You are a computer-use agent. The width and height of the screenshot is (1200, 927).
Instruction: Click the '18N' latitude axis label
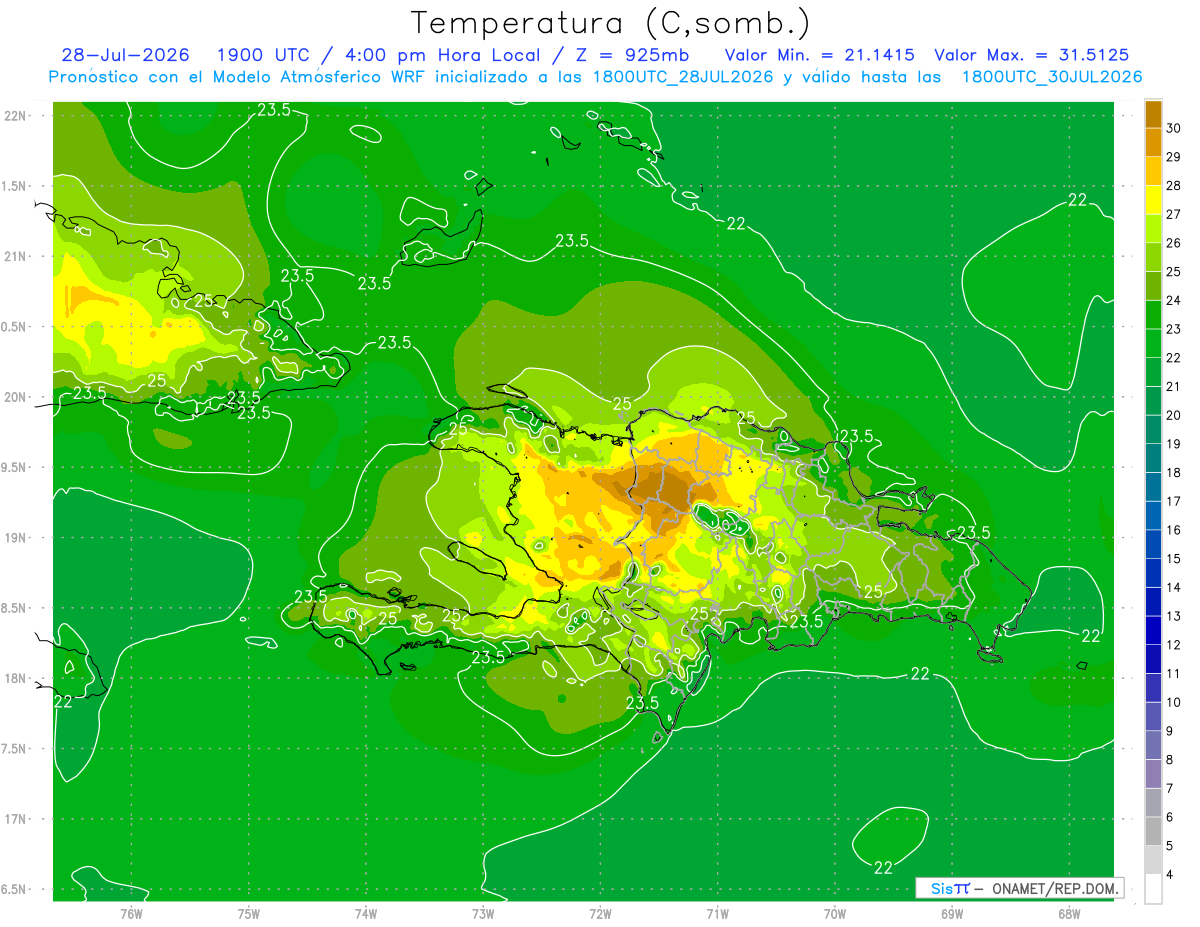15,678
